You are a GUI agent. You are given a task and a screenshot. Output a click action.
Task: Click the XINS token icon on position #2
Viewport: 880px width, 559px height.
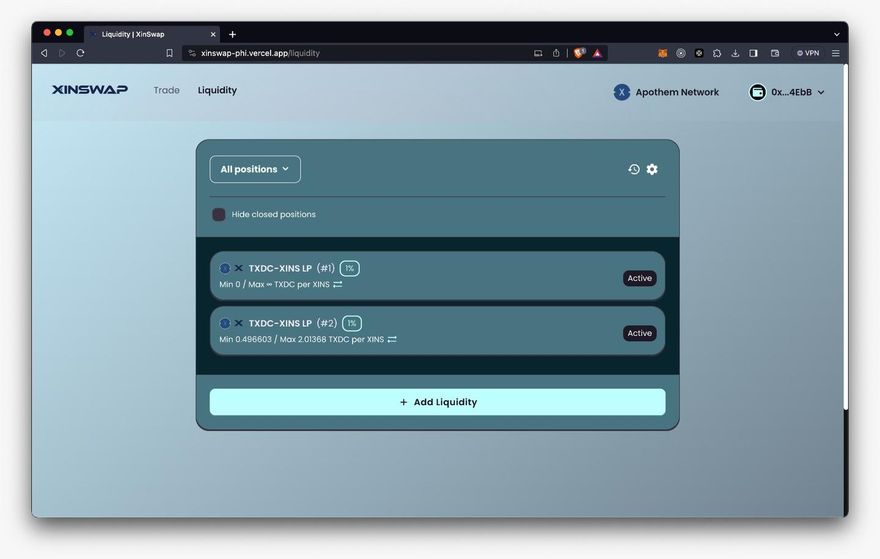(x=239, y=323)
